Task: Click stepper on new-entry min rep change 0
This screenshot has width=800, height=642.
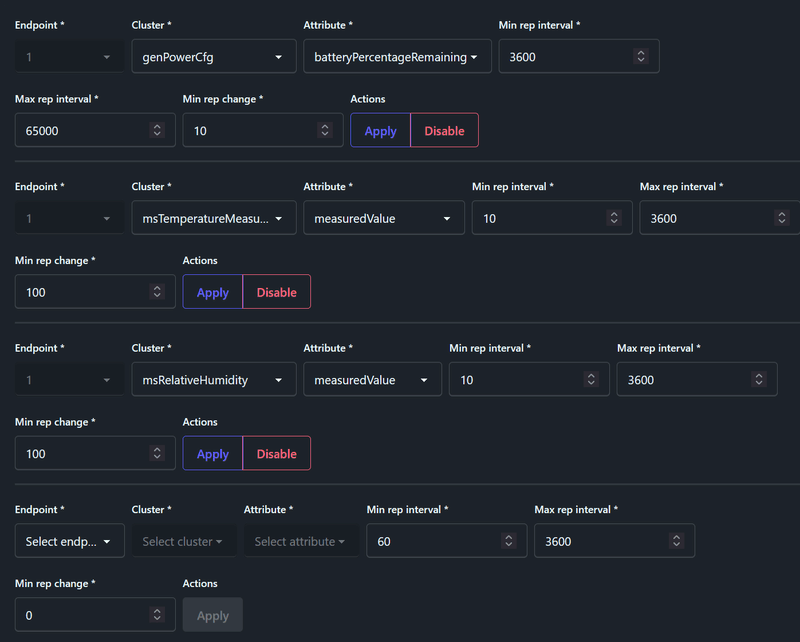Action: (156, 615)
